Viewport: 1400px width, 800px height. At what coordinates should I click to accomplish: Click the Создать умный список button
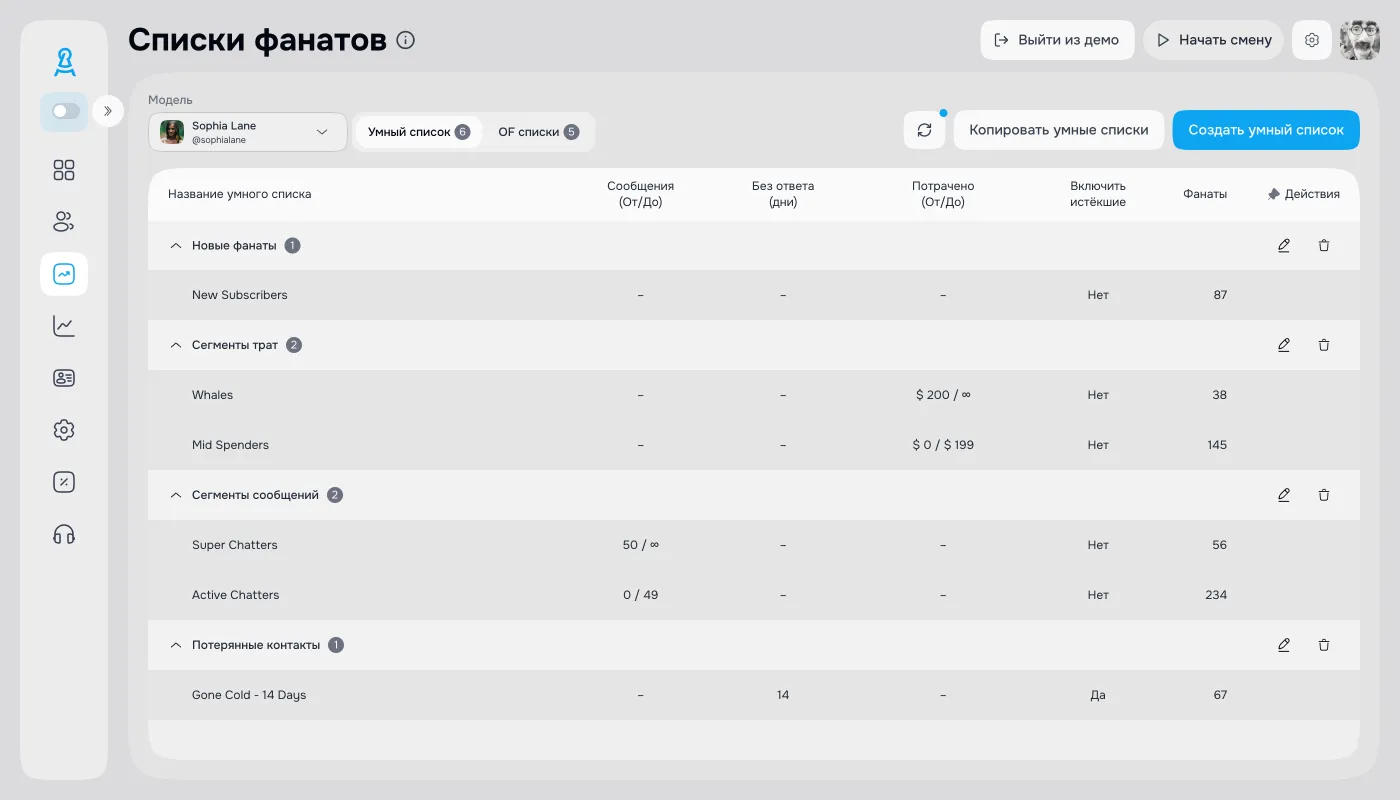1265,130
